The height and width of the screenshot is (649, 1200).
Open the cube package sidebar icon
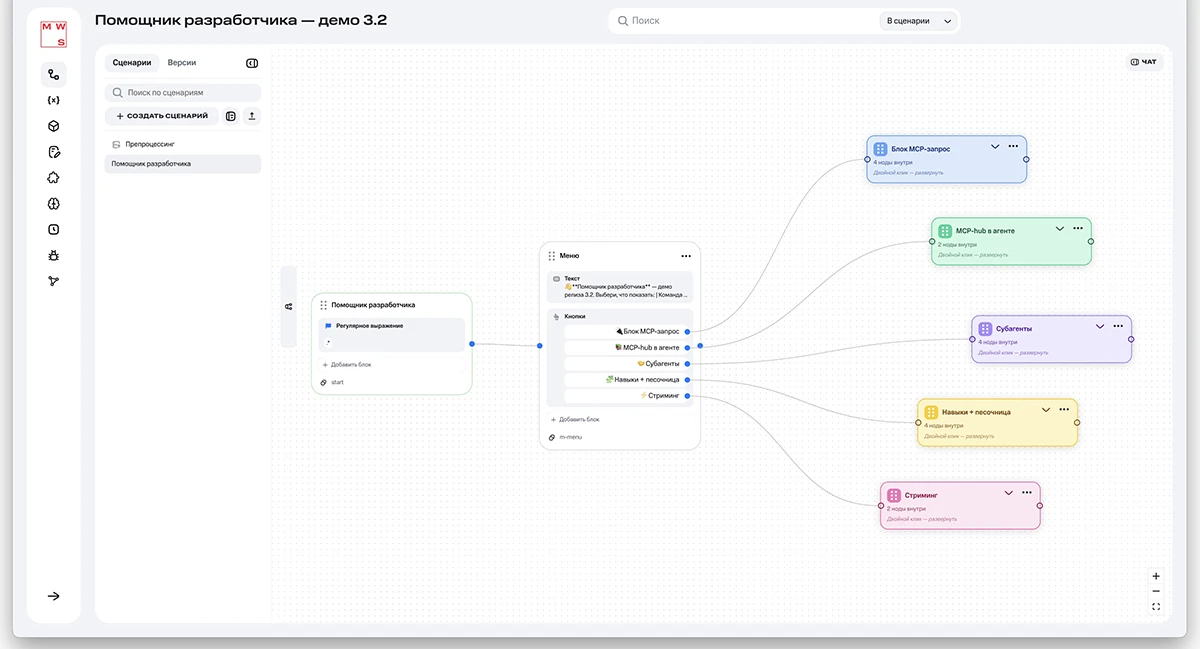54,126
